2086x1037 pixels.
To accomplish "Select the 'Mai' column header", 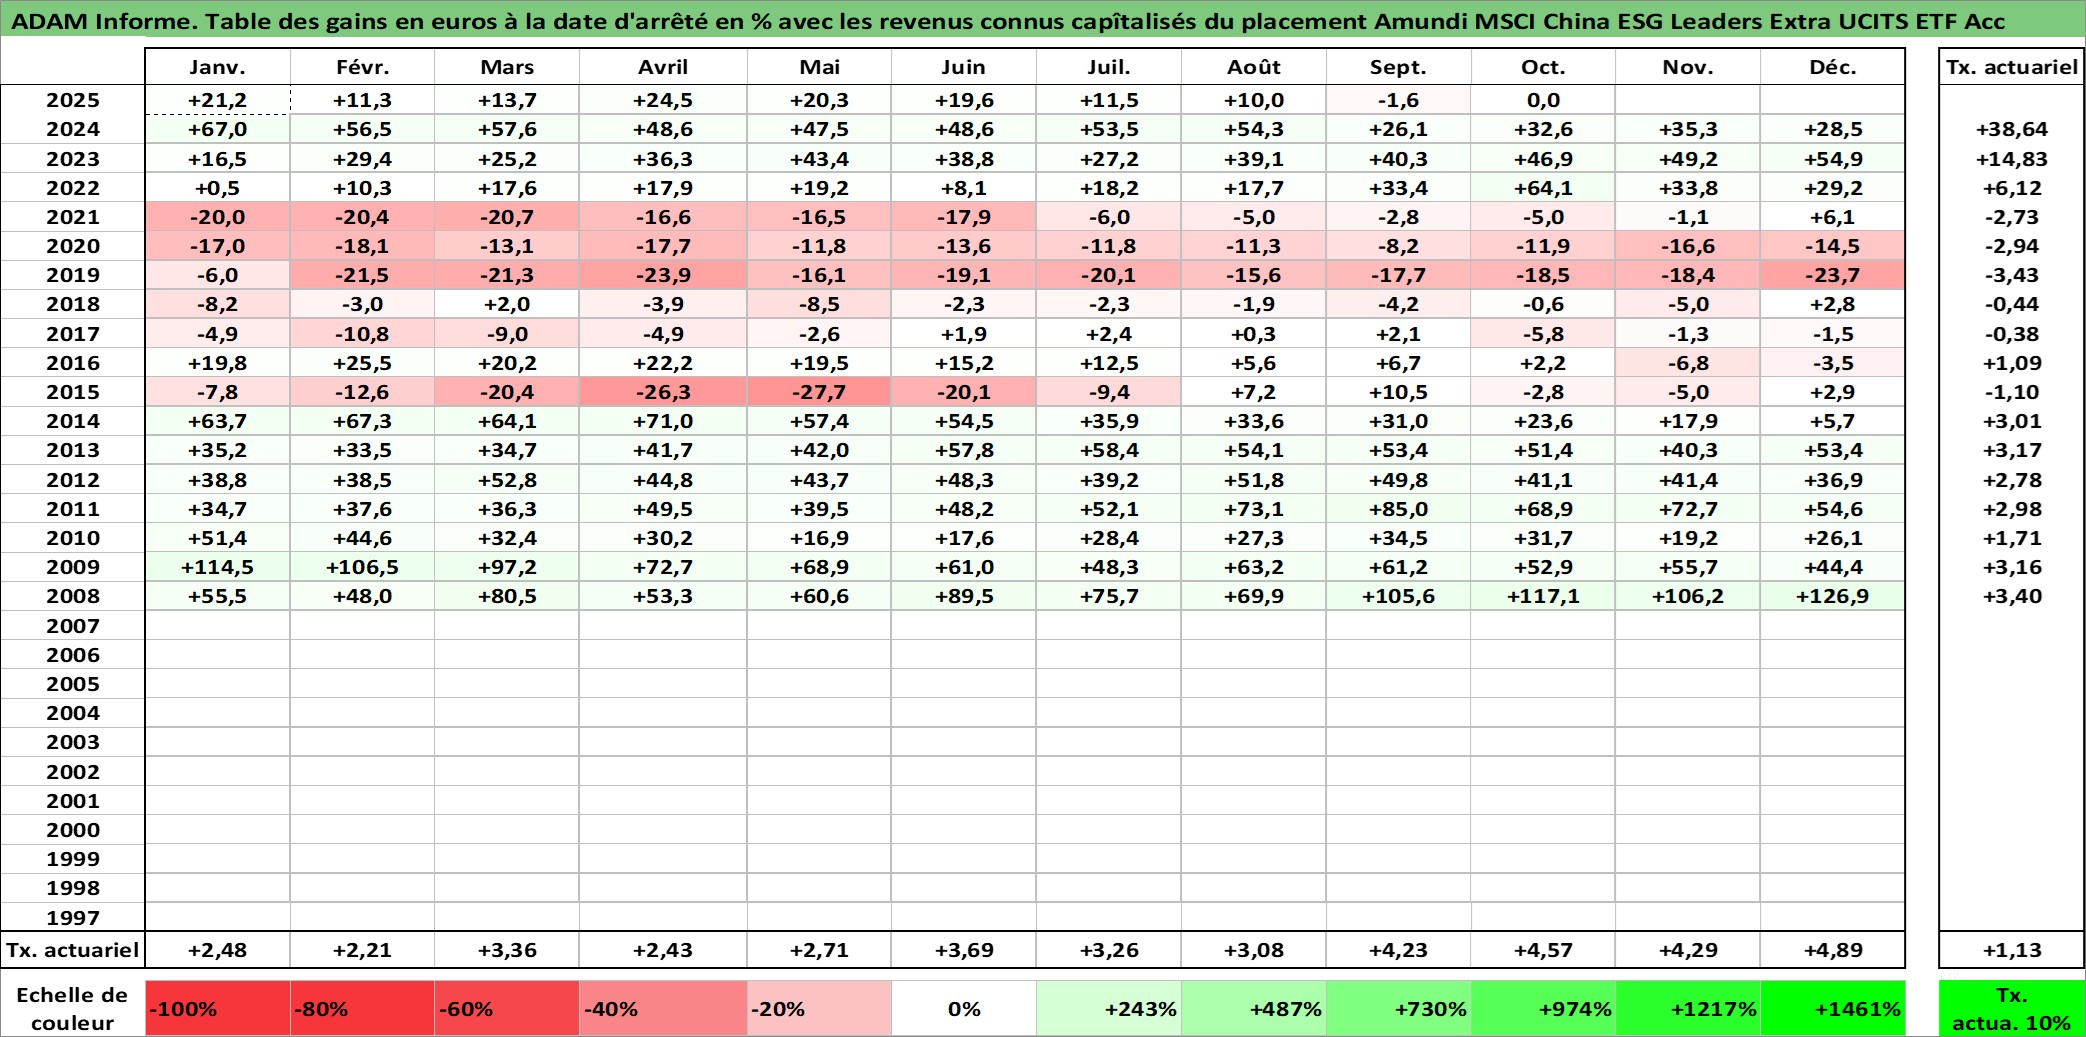I will (819, 67).
